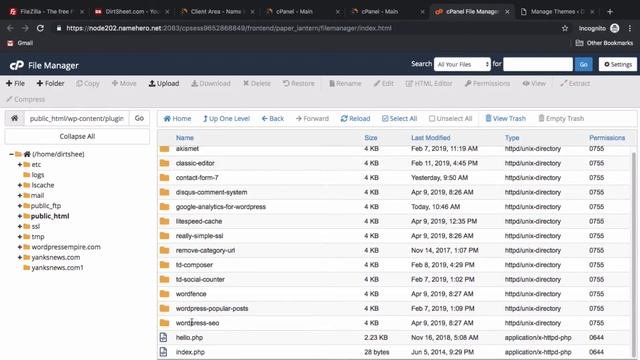Select All files in the listing
Screen dimensions: 640x360
point(399,118)
